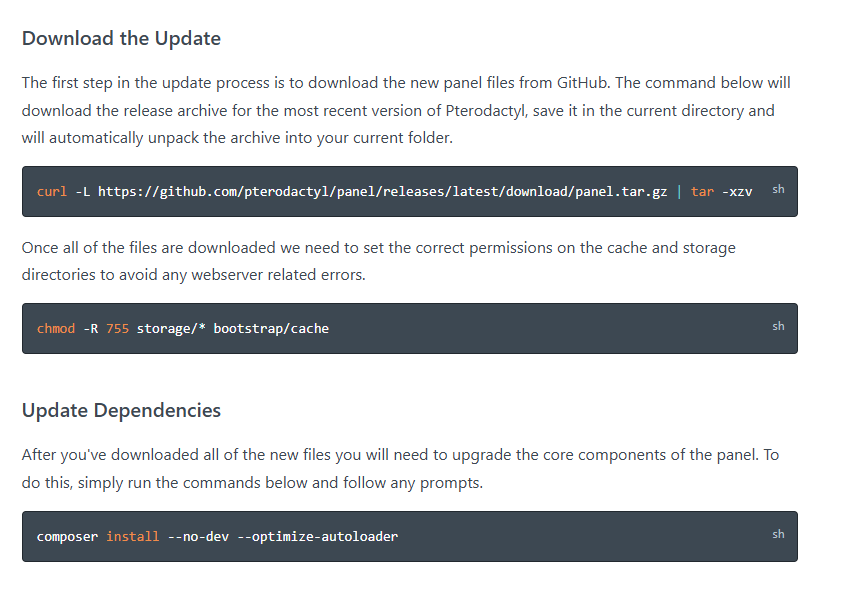The image size is (850, 591).
Task: Click "bootstrap/cache" in chmod command
Action: coord(271,329)
